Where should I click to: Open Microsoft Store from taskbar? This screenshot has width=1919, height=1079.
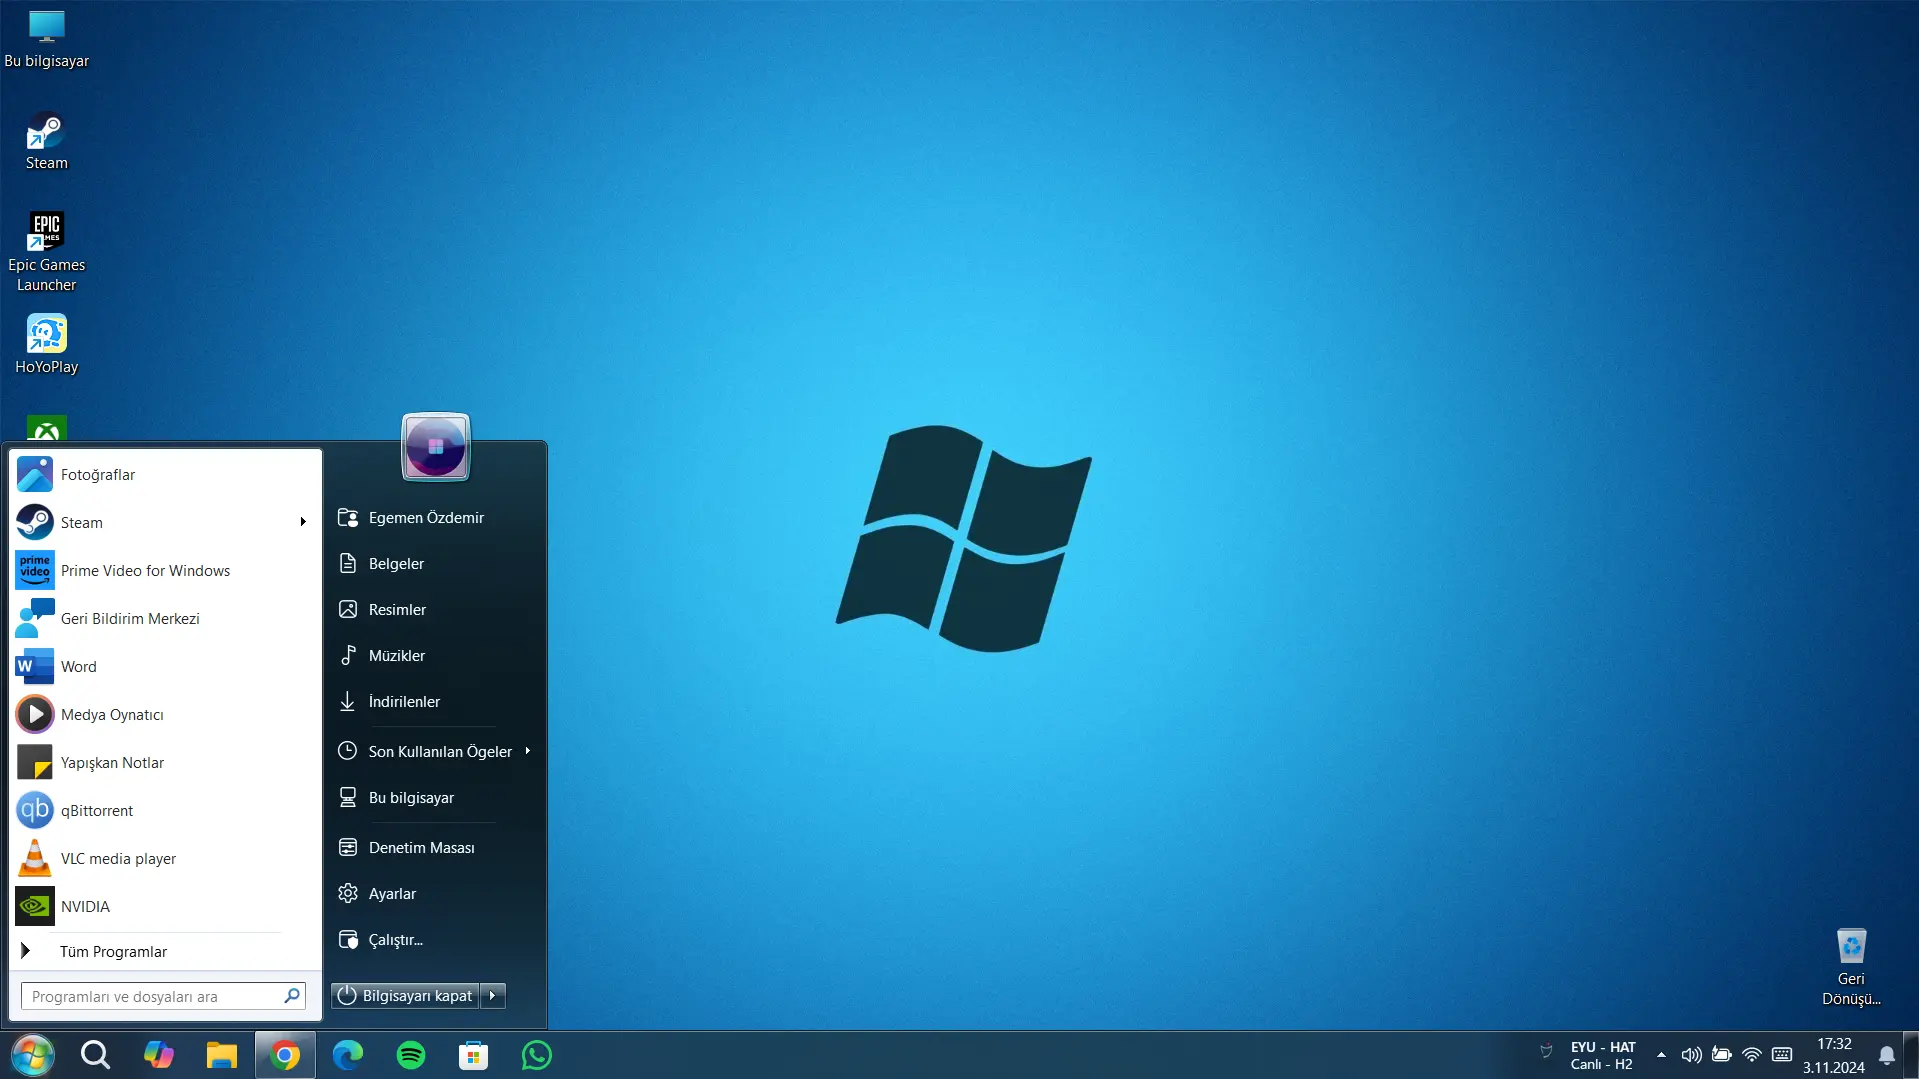(474, 1055)
